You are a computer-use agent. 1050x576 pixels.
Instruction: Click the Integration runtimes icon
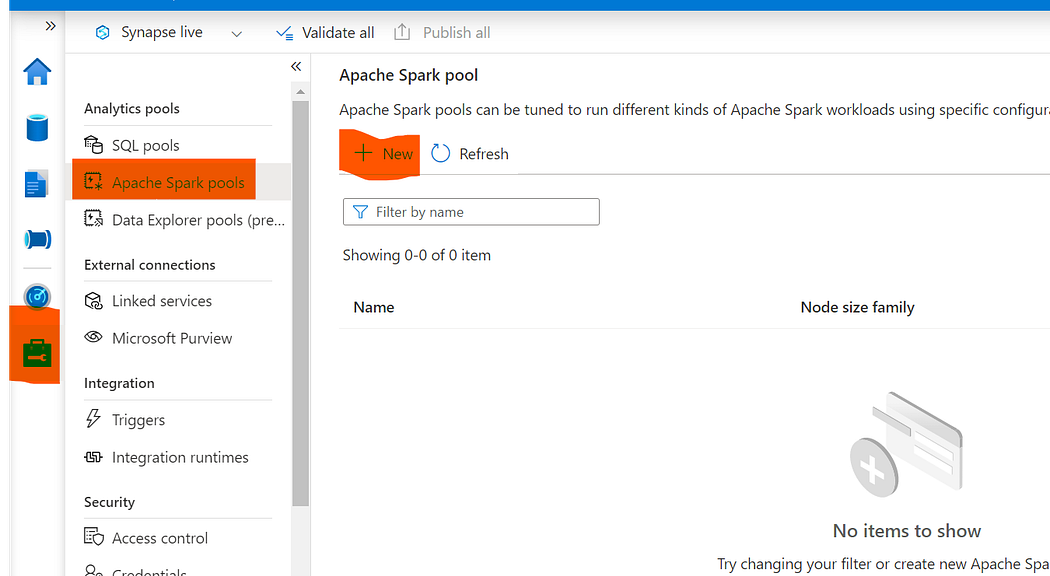point(93,457)
